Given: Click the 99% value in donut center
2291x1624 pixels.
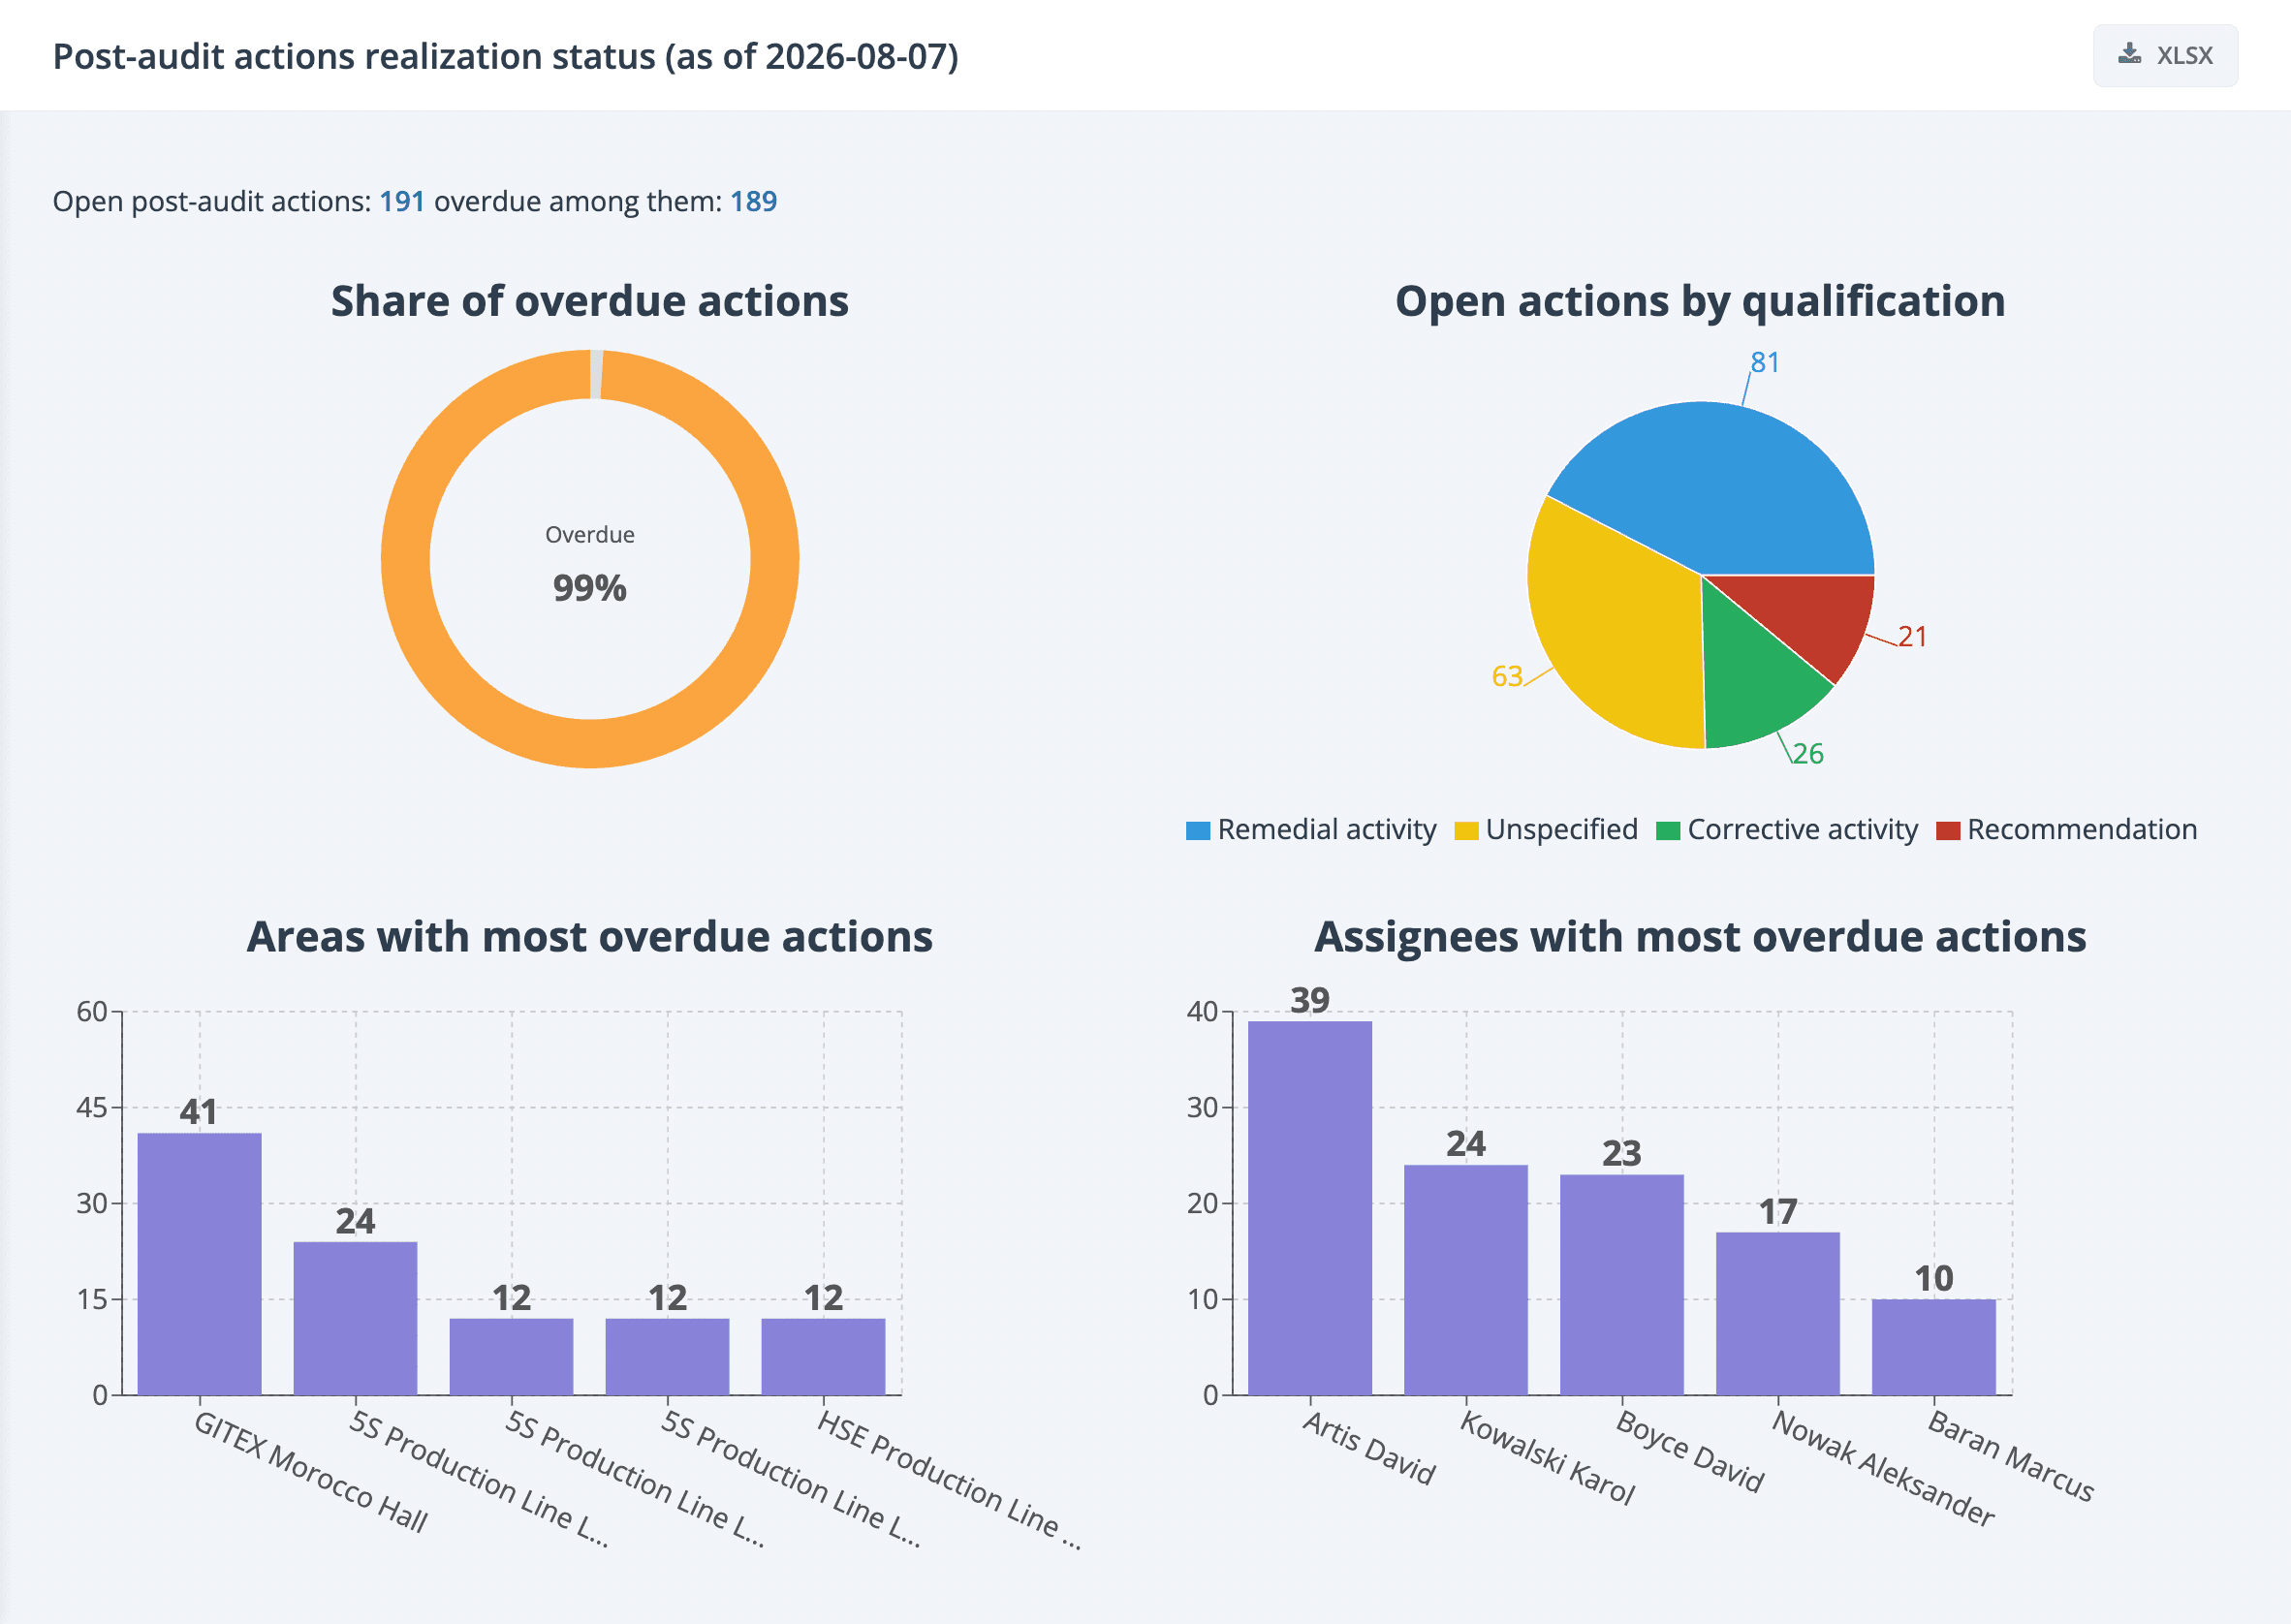Looking at the screenshot, I should 590,588.
